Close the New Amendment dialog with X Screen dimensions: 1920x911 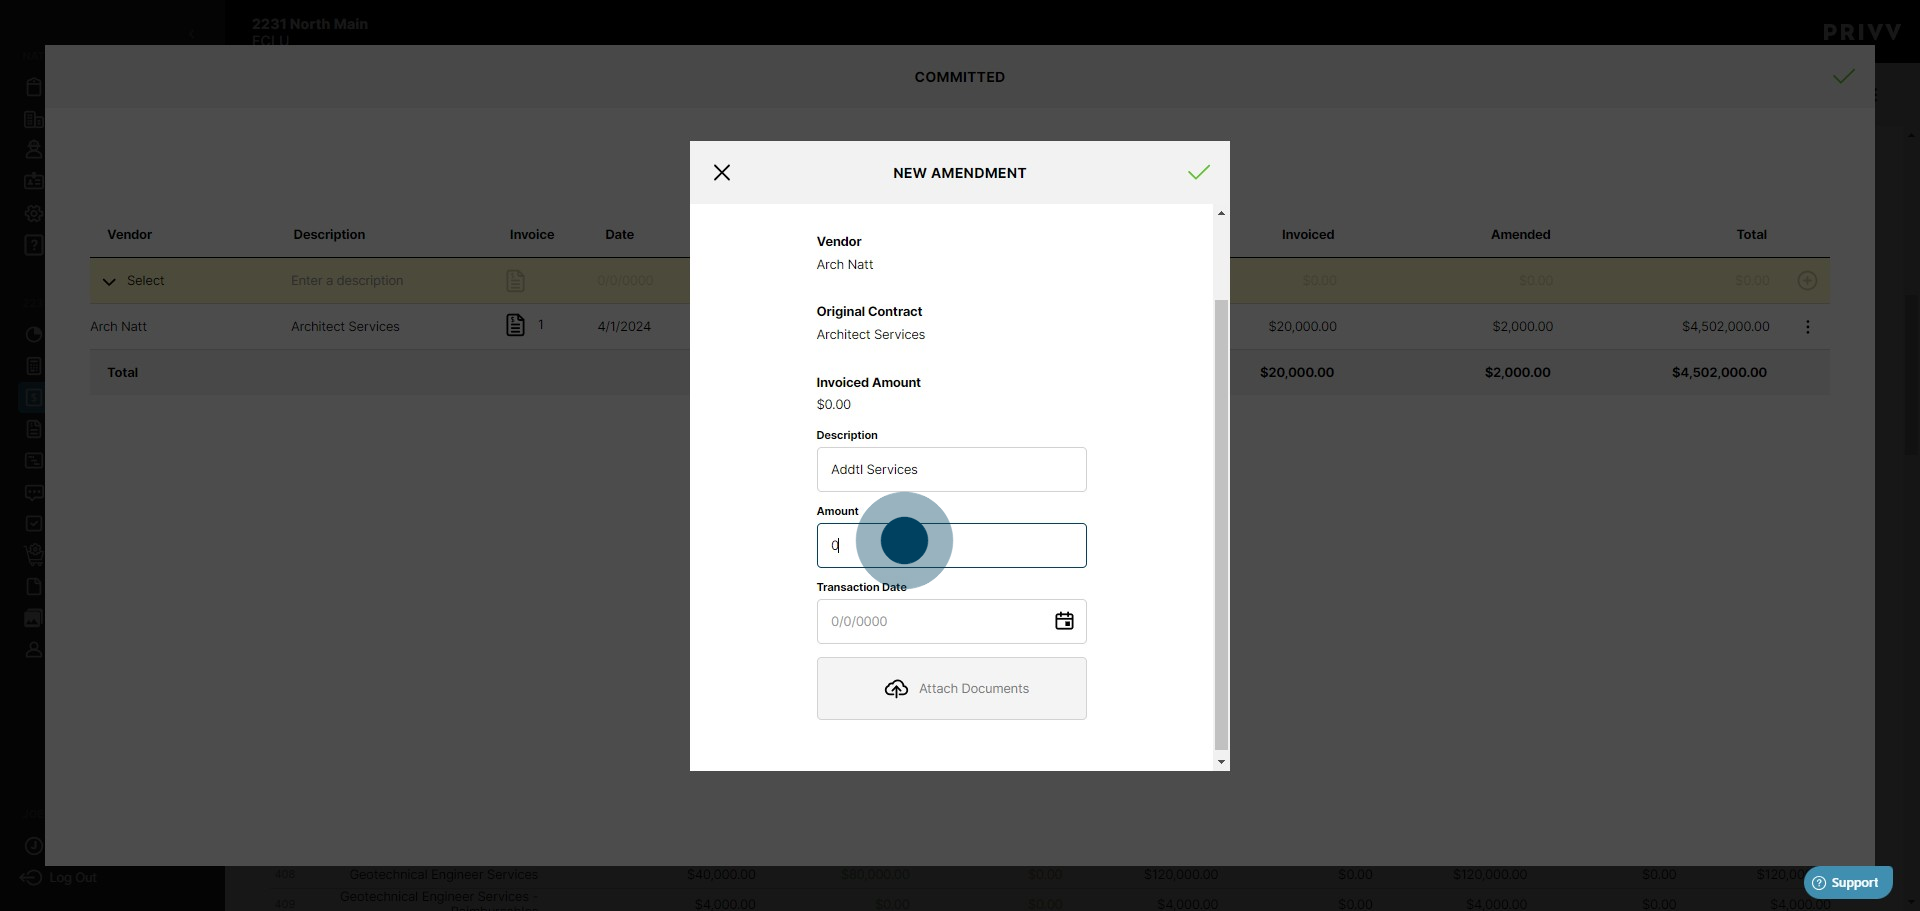click(722, 173)
